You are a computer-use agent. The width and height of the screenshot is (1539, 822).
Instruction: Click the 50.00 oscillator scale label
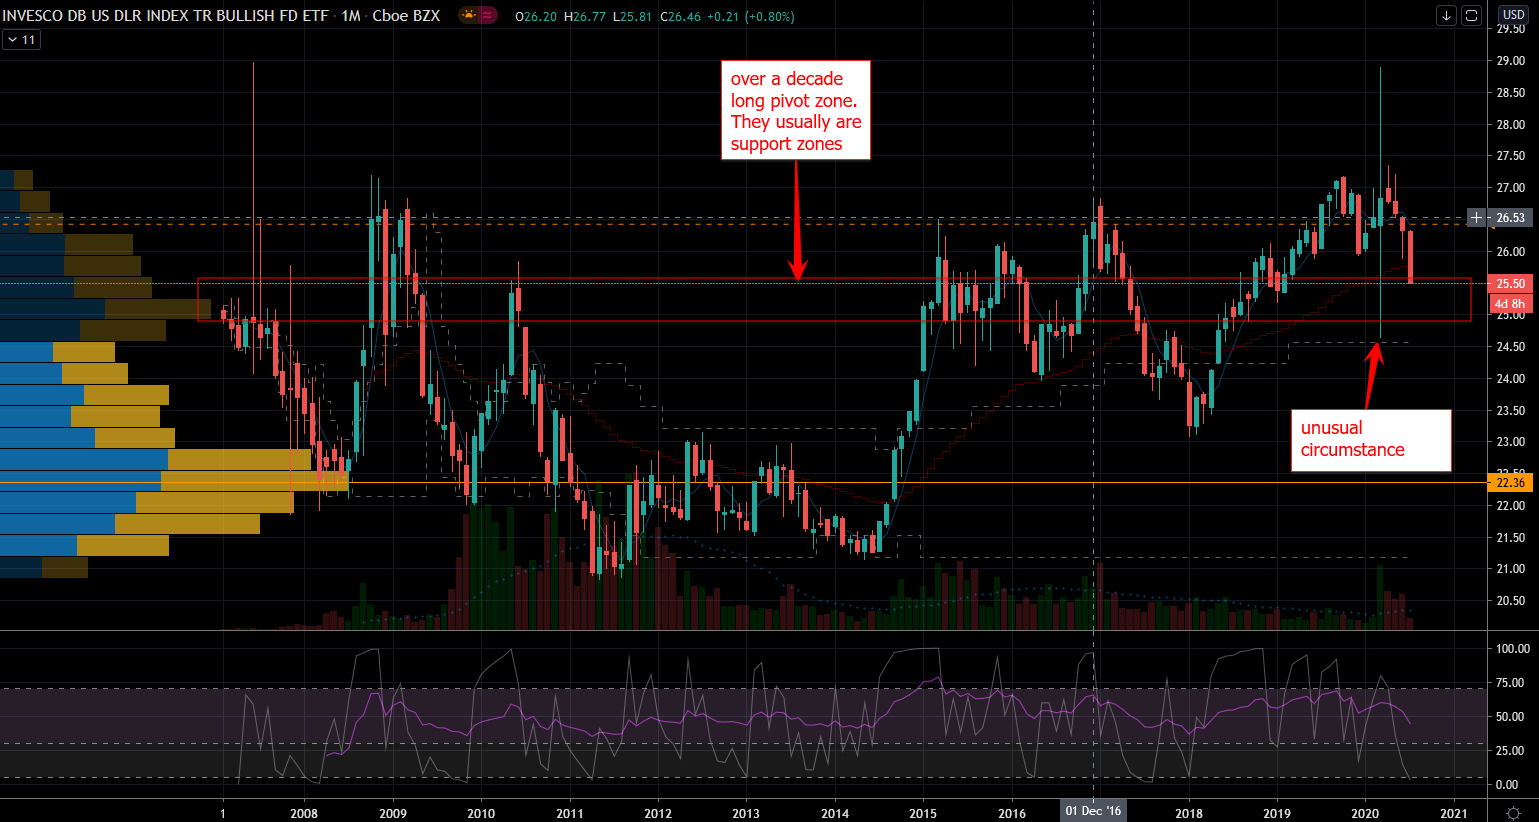click(x=1511, y=717)
